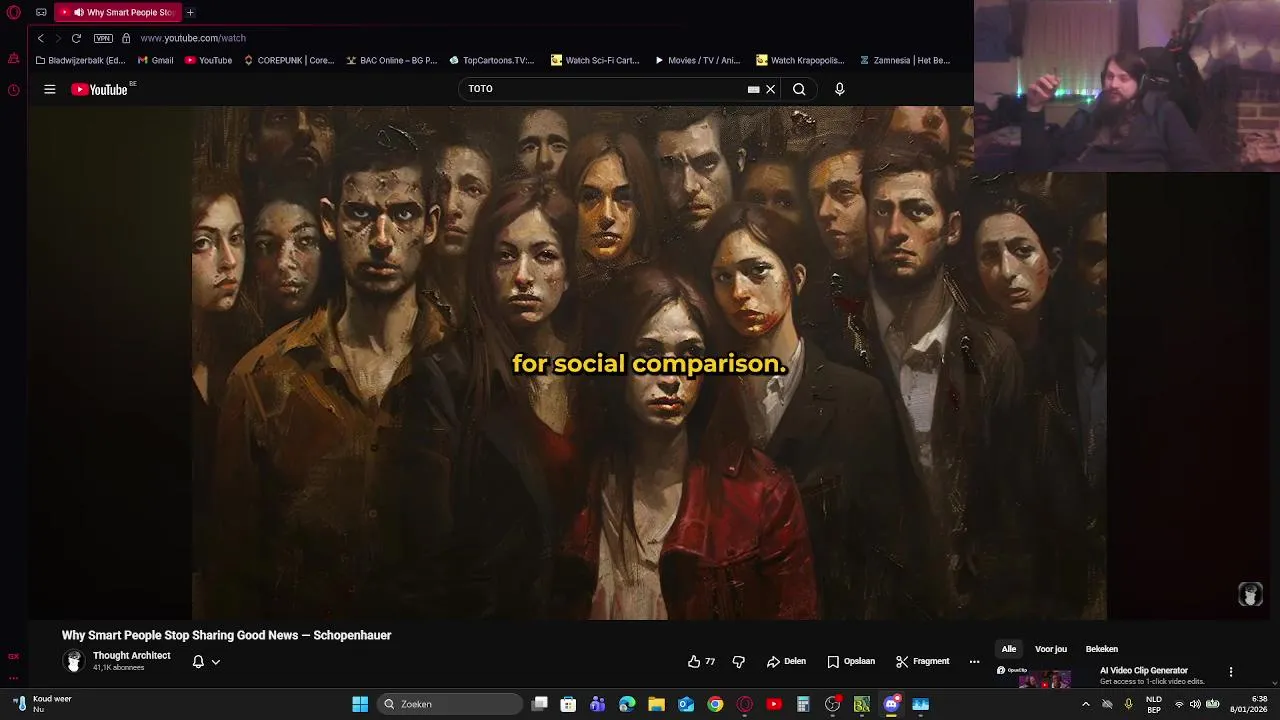Go back with the browser back arrow

pyautogui.click(x=41, y=38)
